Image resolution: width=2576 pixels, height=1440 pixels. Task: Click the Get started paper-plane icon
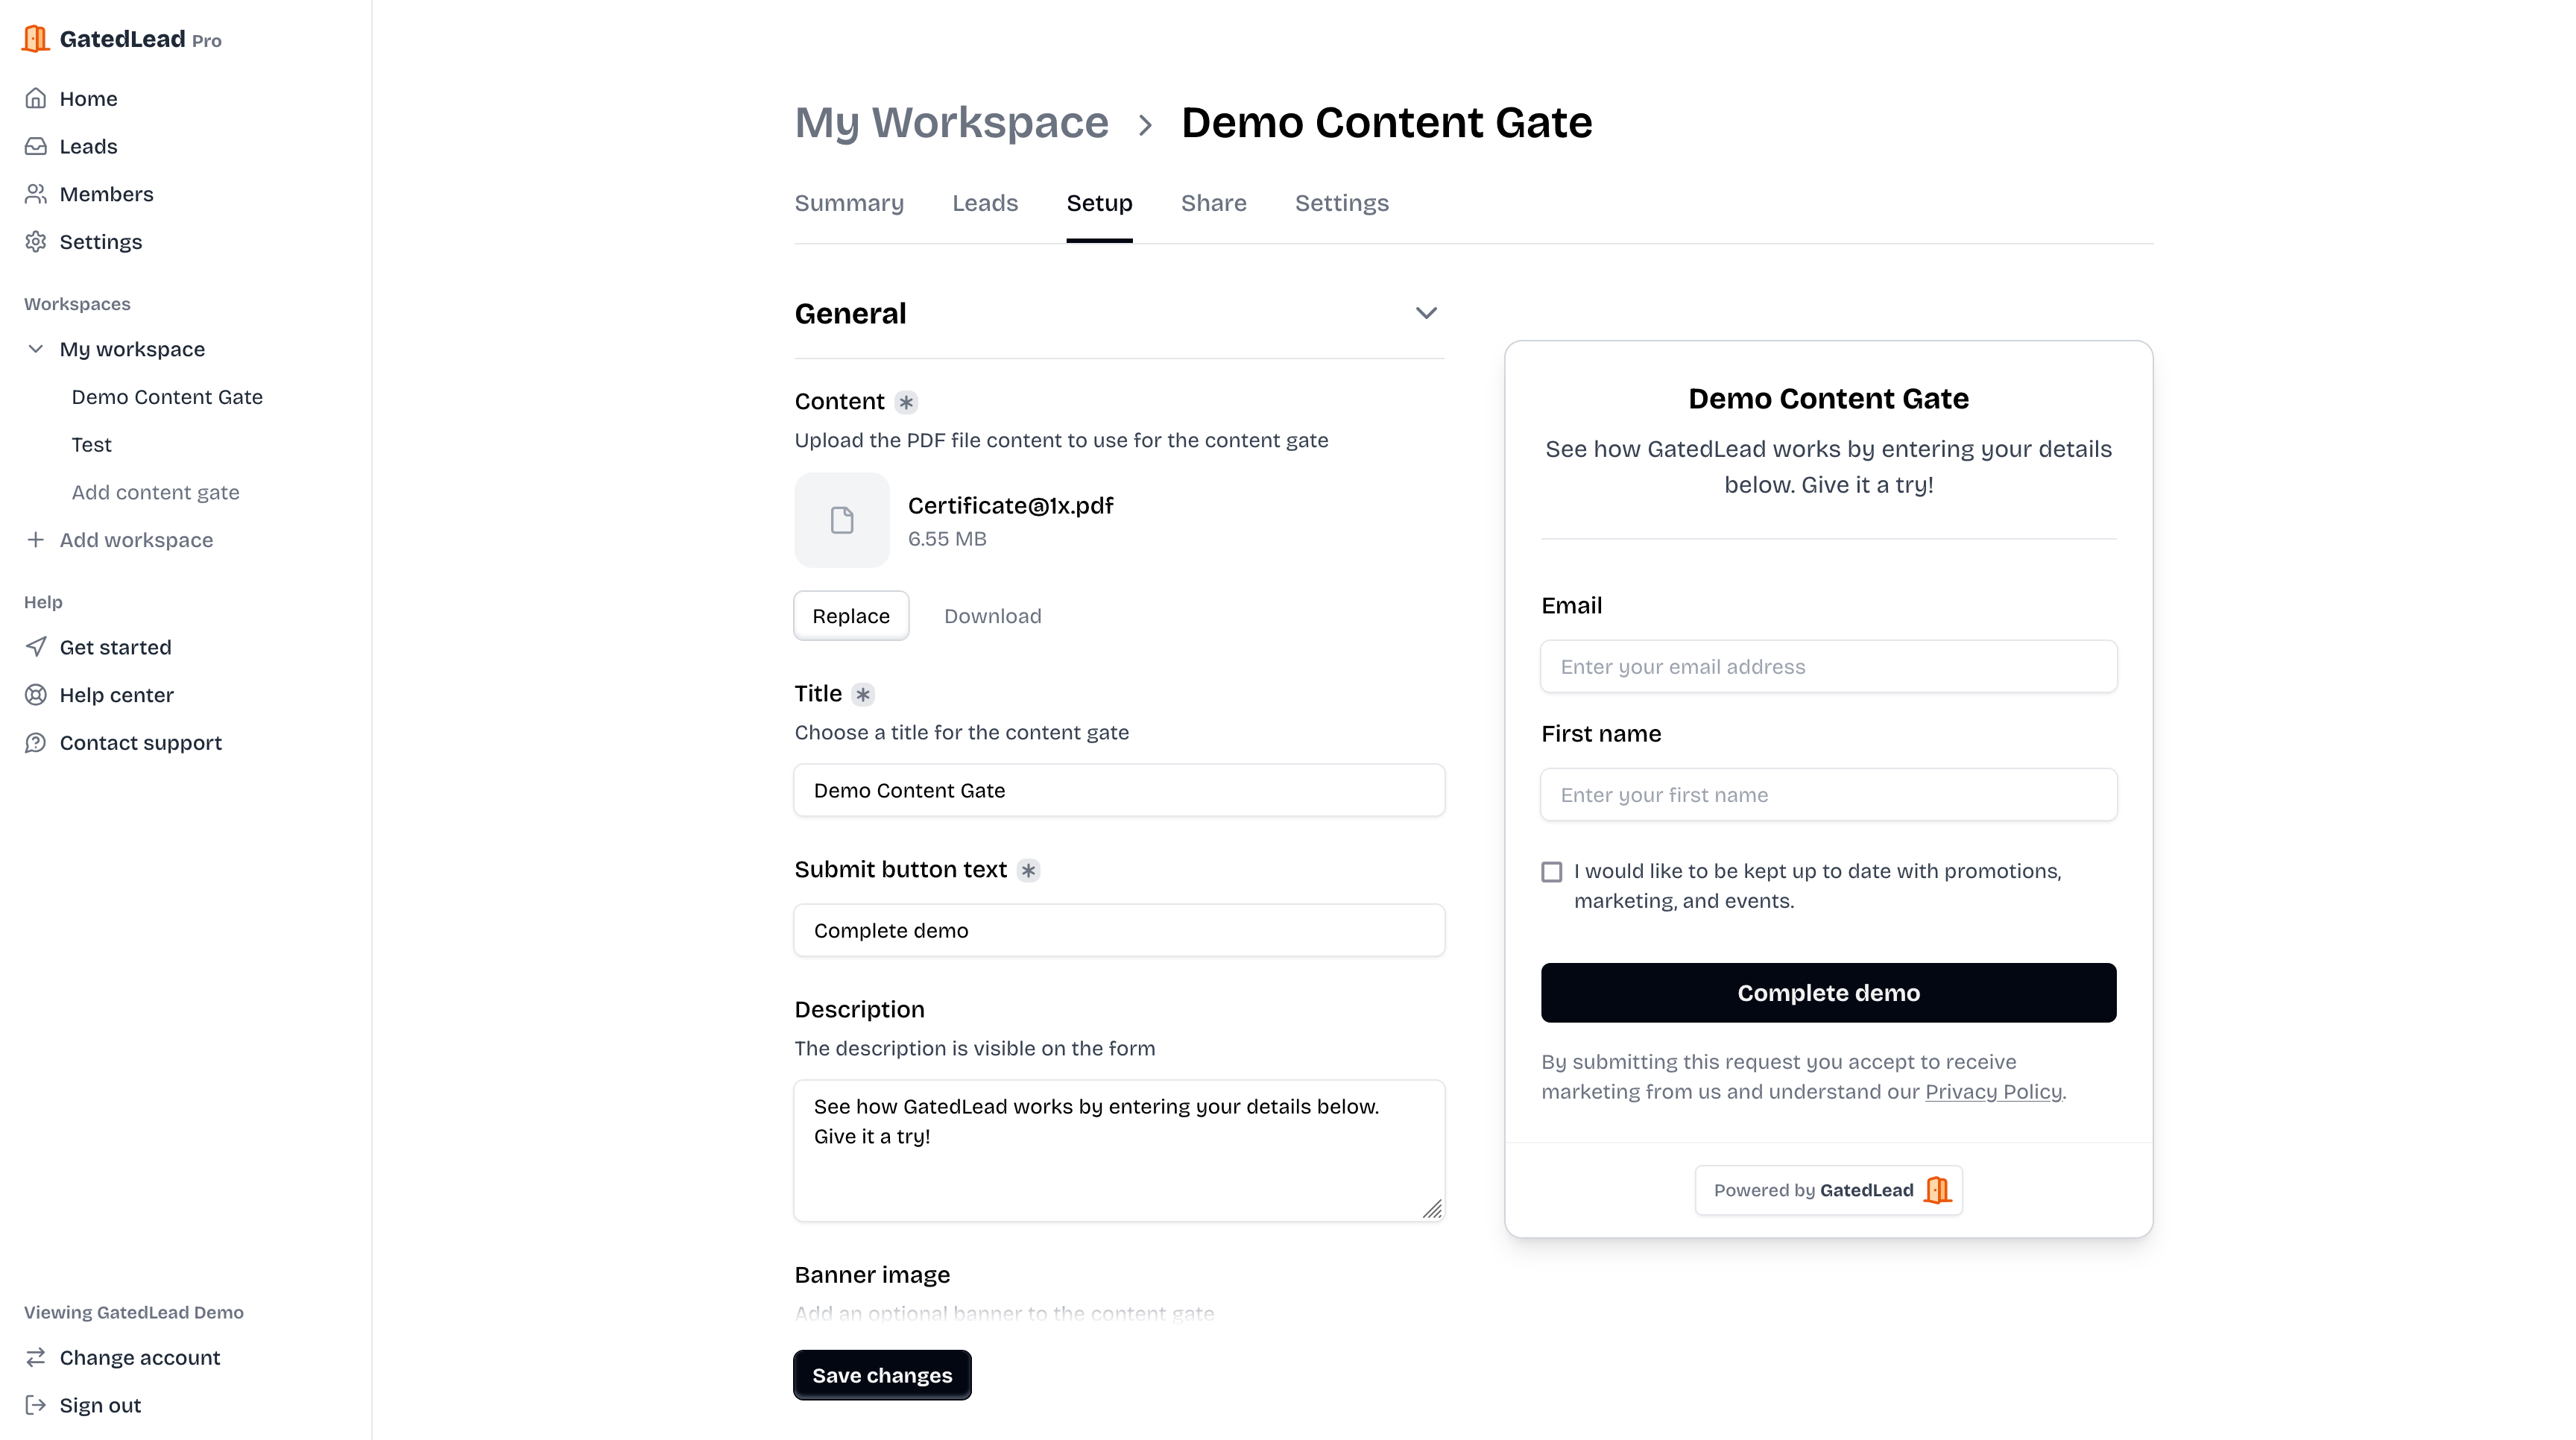point(36,647)
